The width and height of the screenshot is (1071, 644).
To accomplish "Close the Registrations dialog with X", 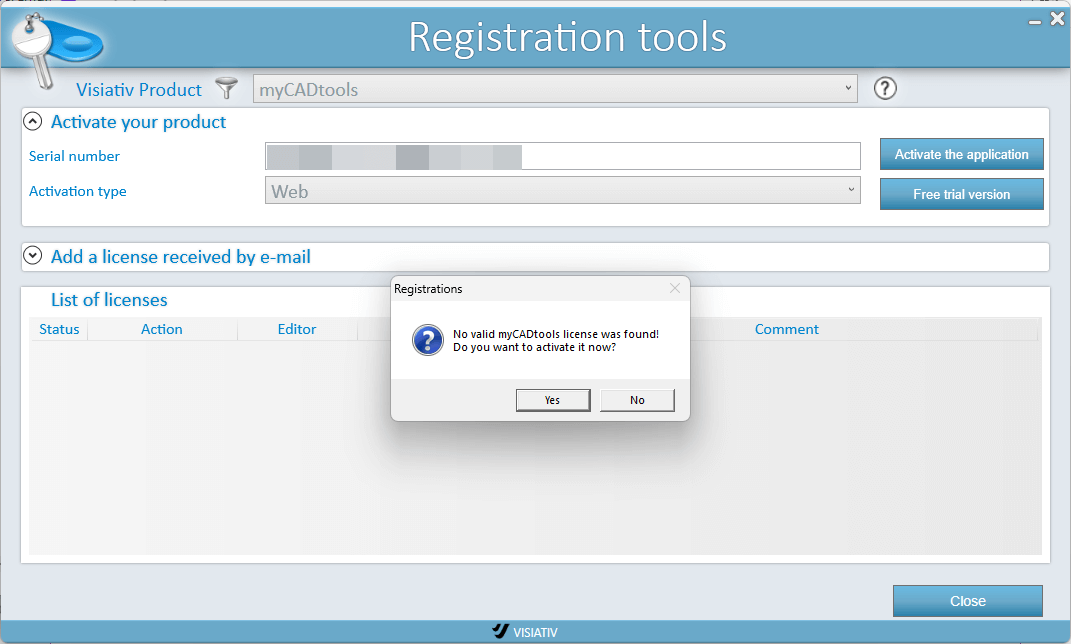I will point(675,288).
